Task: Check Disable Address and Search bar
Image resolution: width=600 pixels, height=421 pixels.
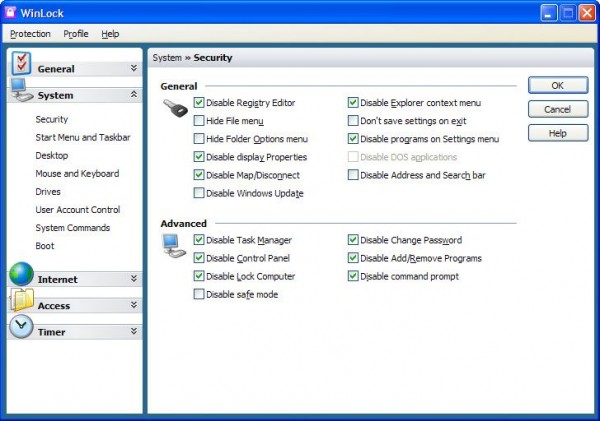Action: (353, 175)
